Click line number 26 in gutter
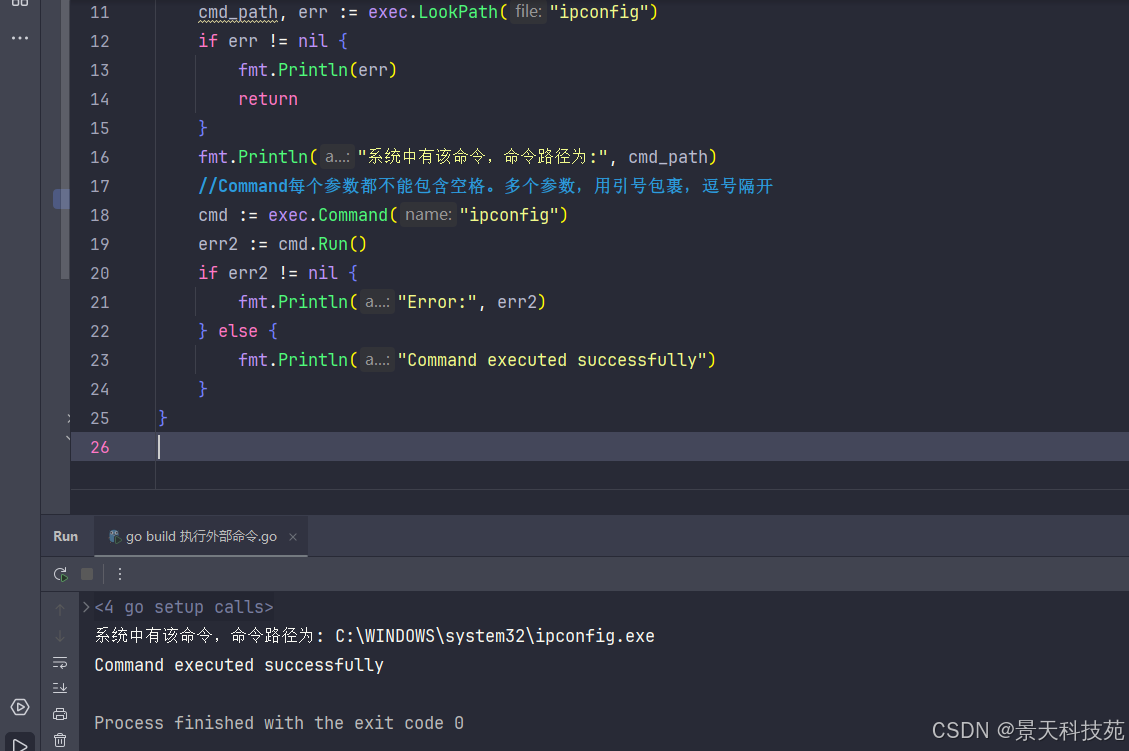Screen dimensions: 1129x751 (x=99, y=447)
